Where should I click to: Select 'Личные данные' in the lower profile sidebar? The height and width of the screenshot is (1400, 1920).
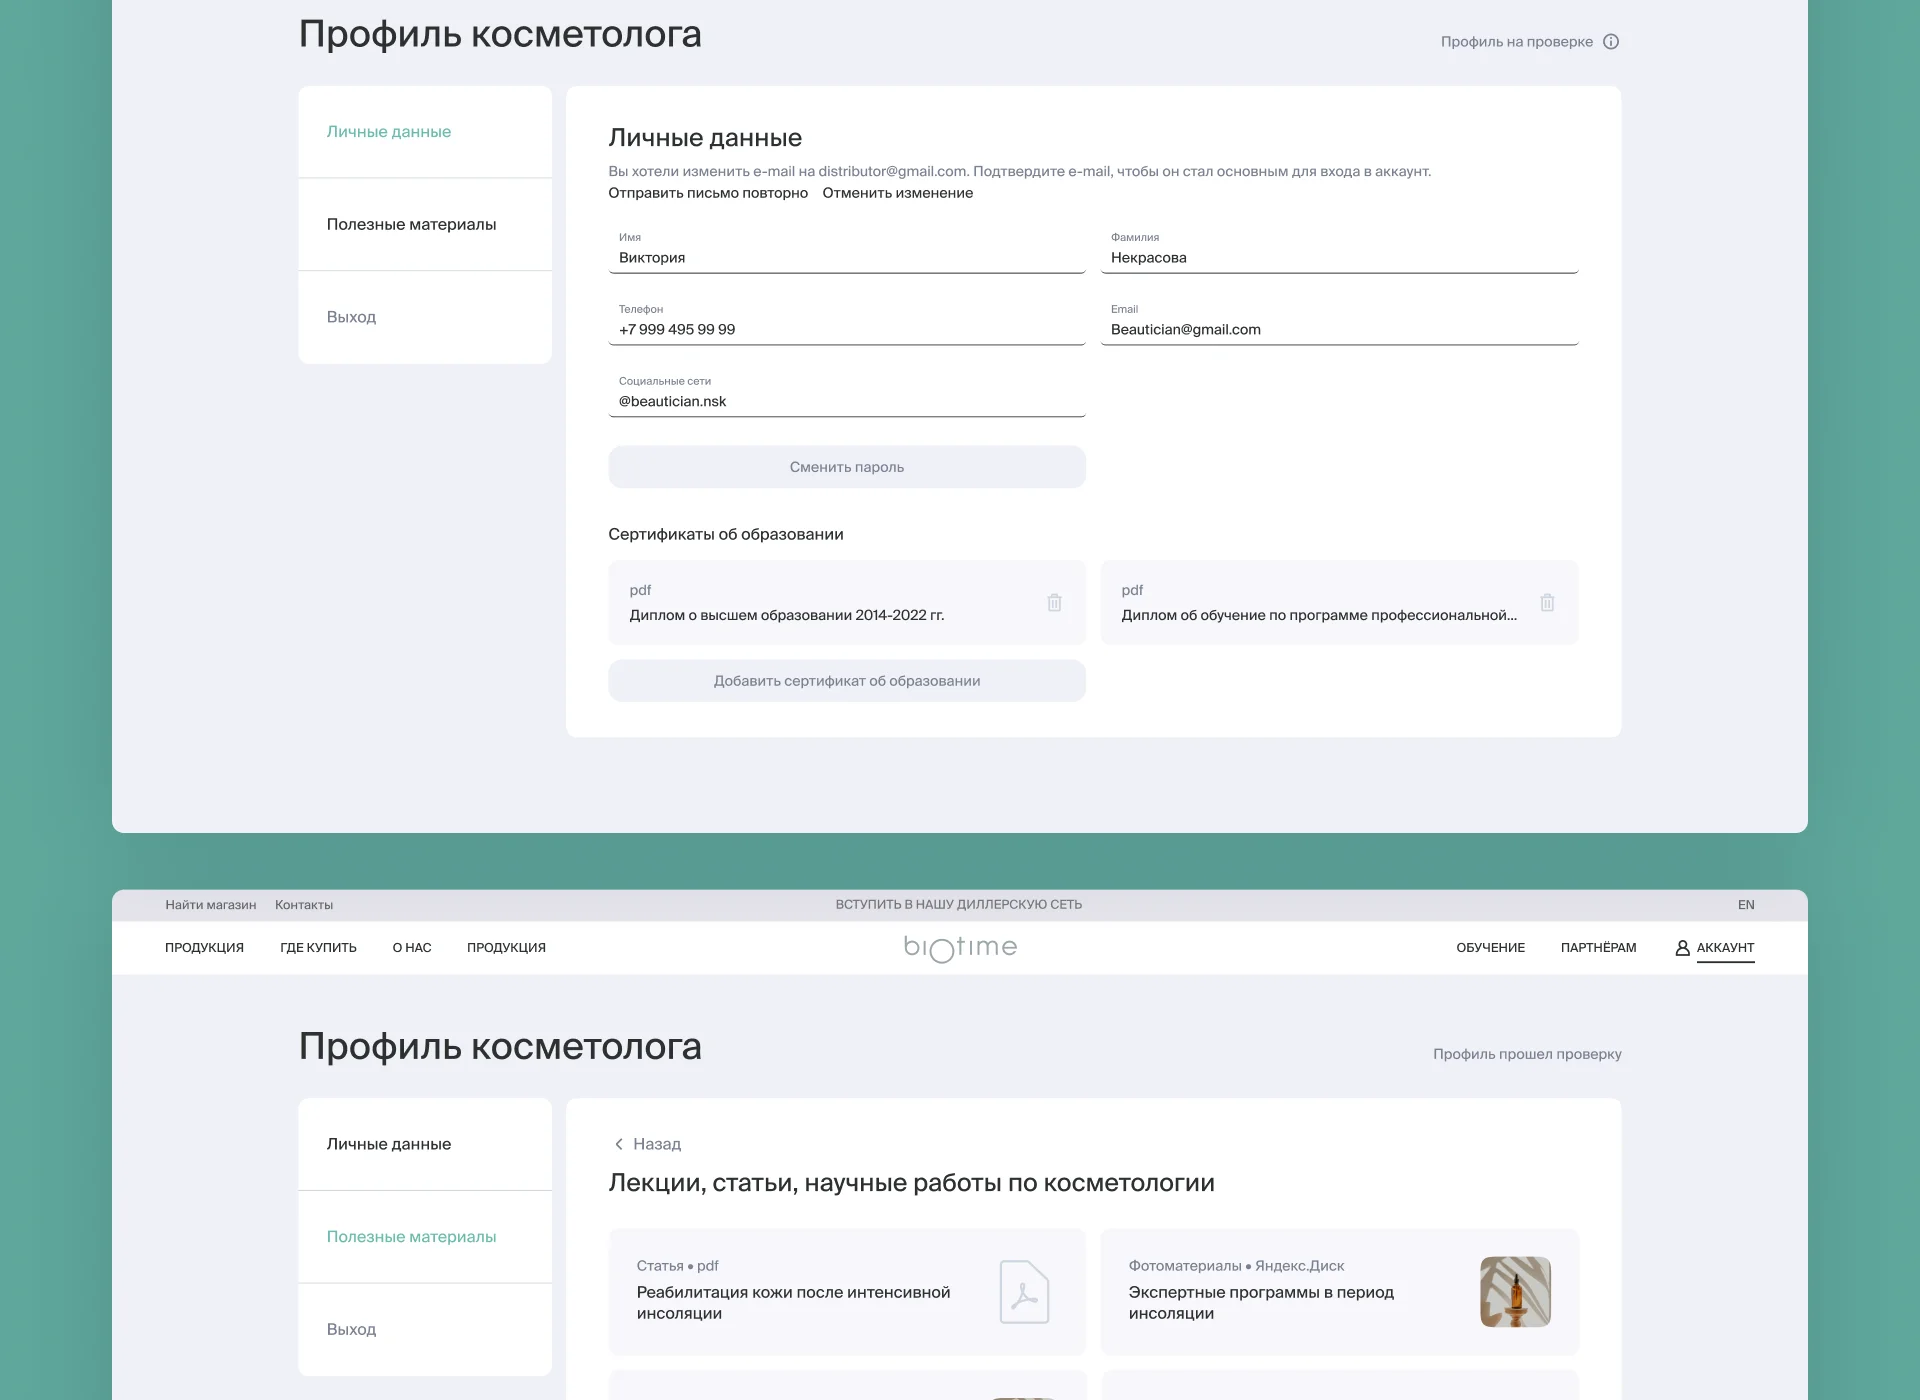tap(425, 1144)
